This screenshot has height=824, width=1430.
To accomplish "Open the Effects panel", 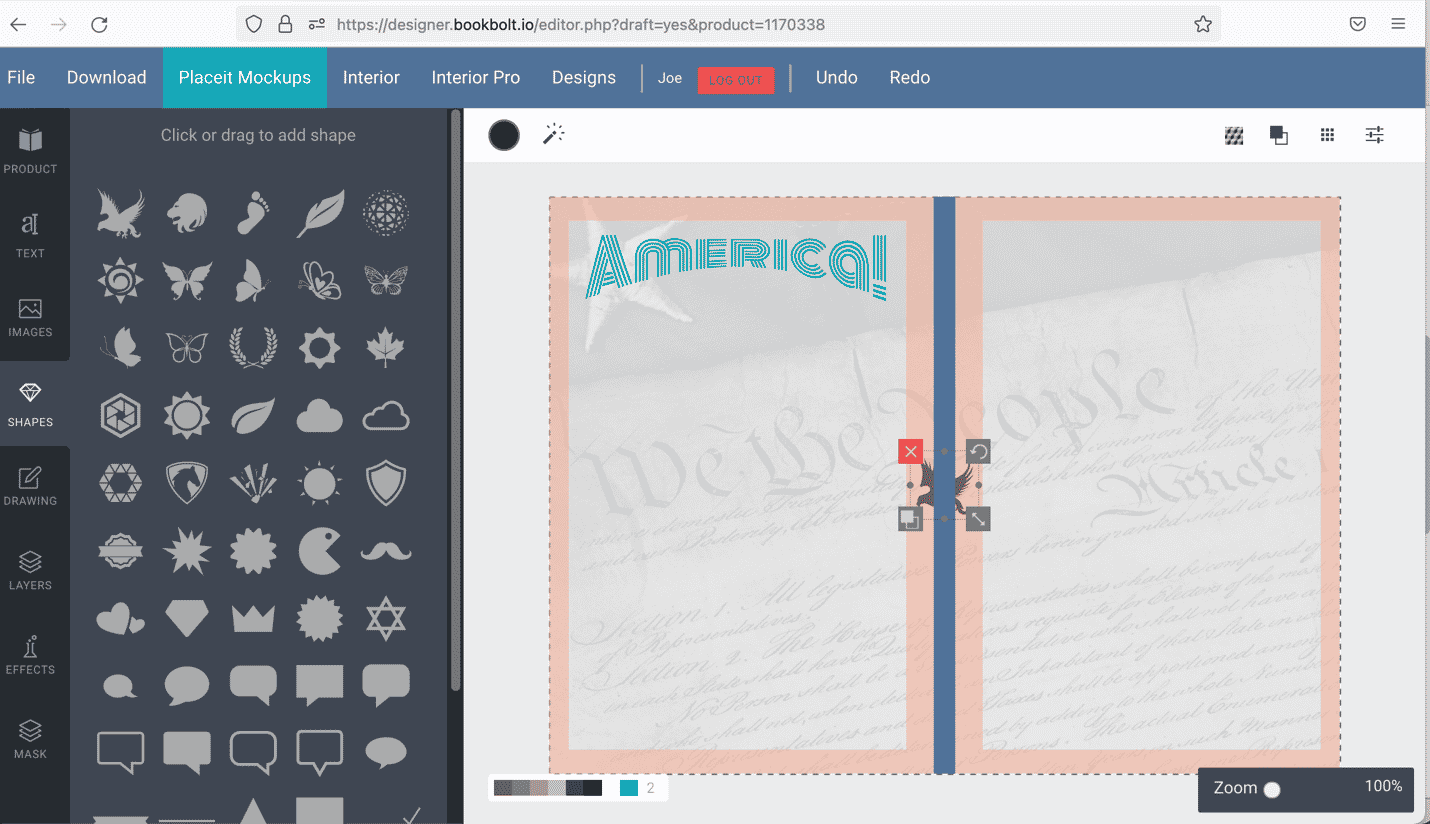I will pos(30,654).
